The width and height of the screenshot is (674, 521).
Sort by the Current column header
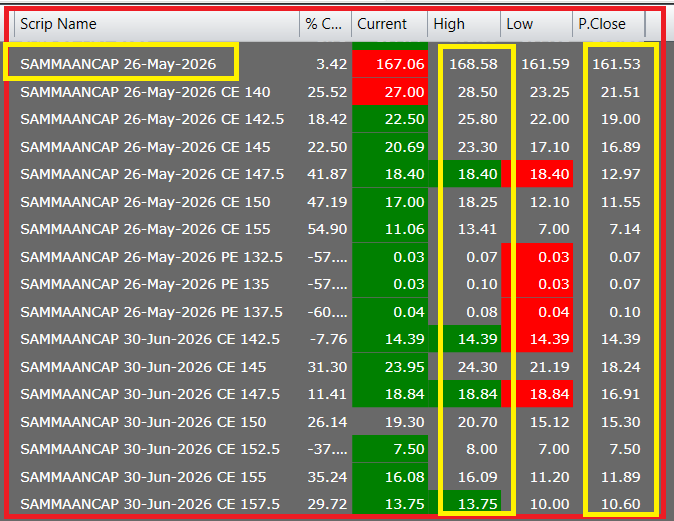tap(389, 24)
